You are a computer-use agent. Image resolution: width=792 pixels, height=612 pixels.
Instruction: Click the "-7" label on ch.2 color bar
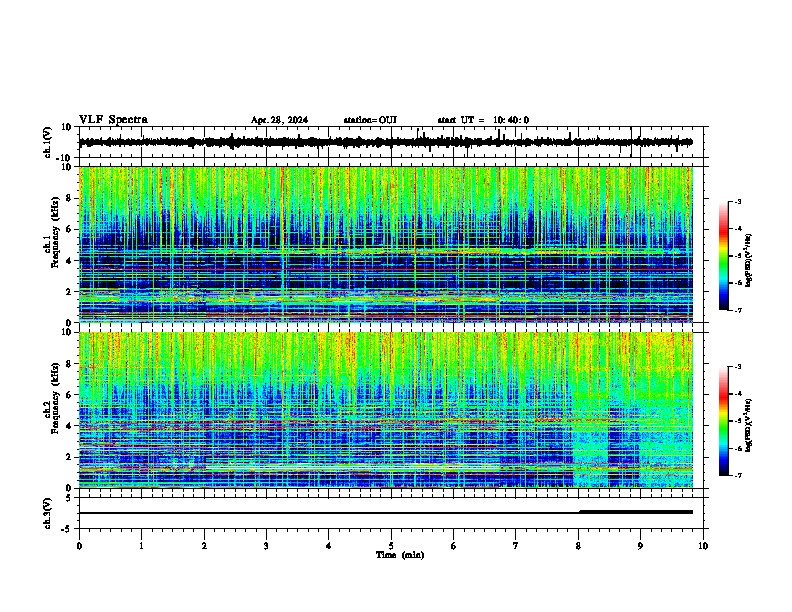tap(738, 476)
